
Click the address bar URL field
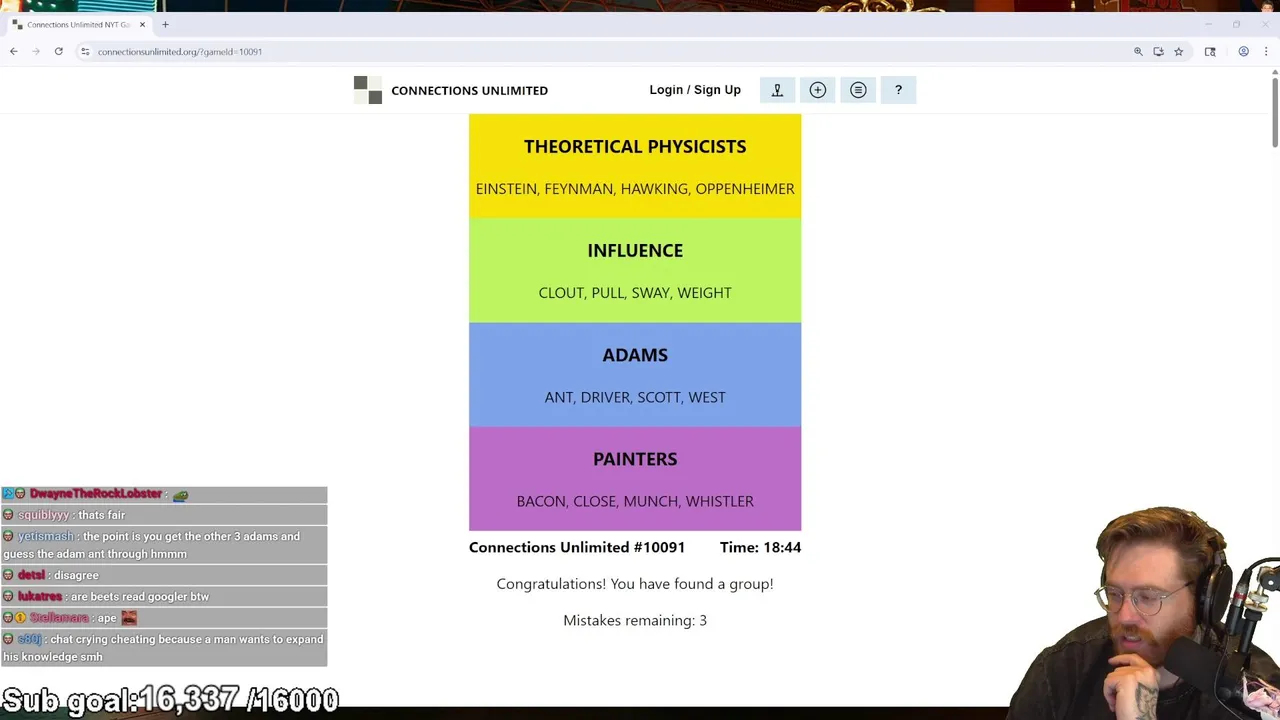[600, 51]
